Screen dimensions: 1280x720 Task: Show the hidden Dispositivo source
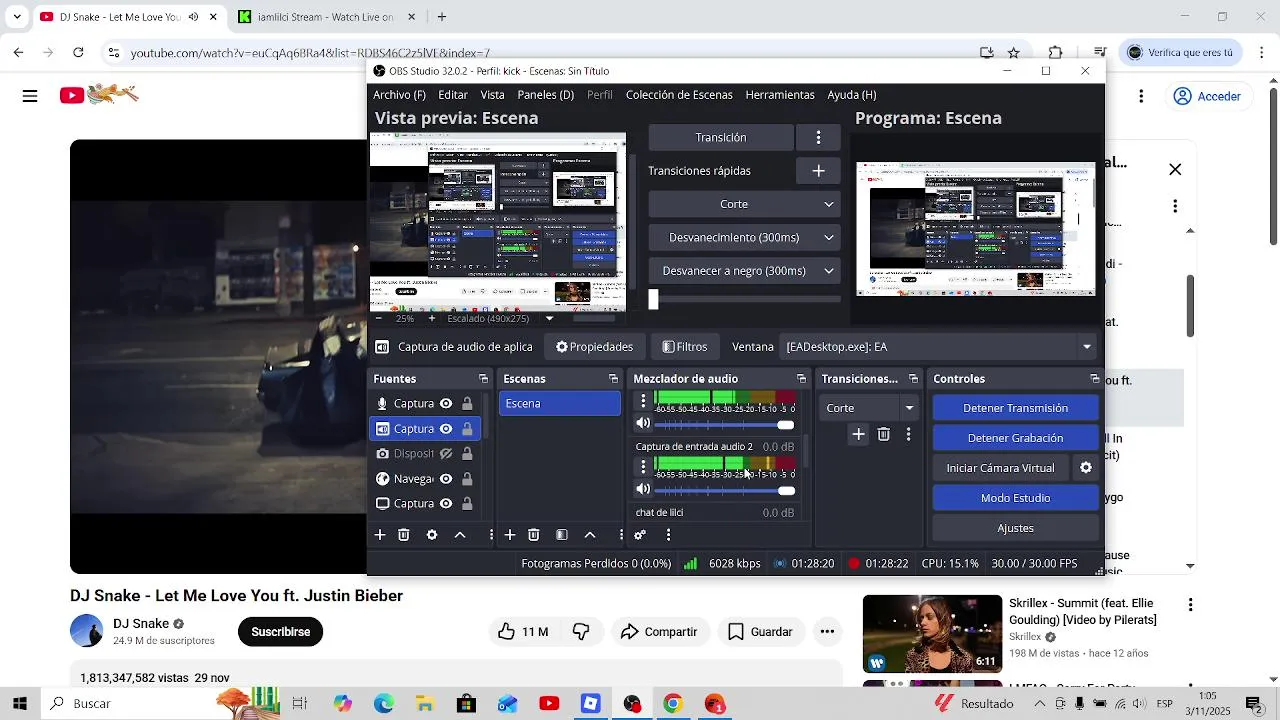pos(446,454)
